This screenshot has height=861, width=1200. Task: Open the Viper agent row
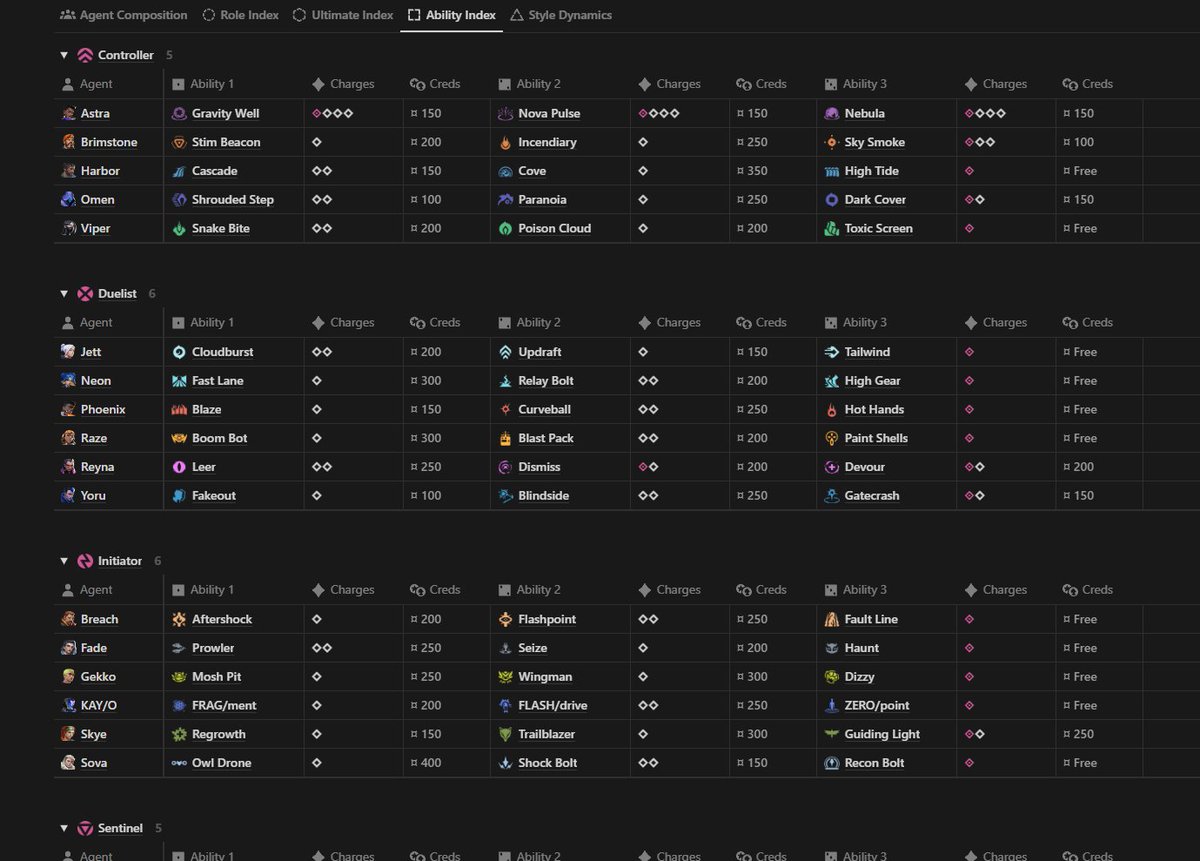[x=95, y=228]
